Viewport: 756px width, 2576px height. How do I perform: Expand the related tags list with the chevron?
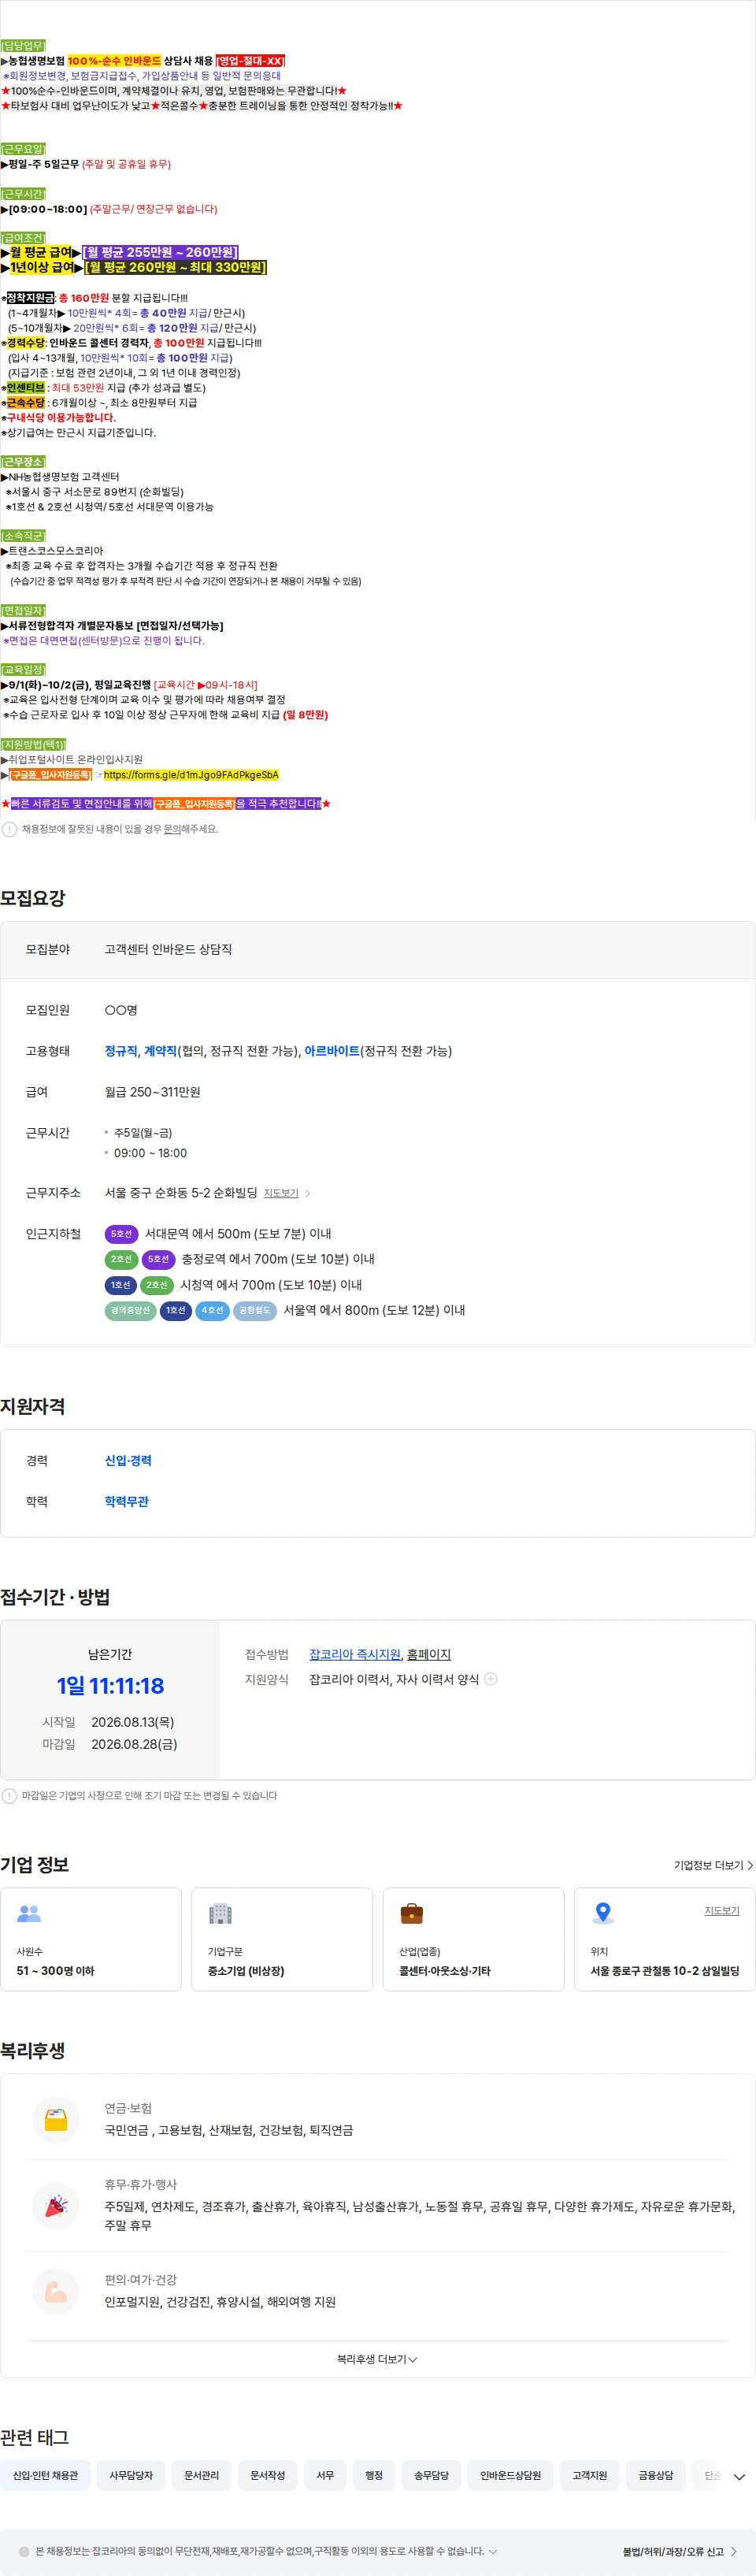pyautogui.click(x=739, y=2476)
